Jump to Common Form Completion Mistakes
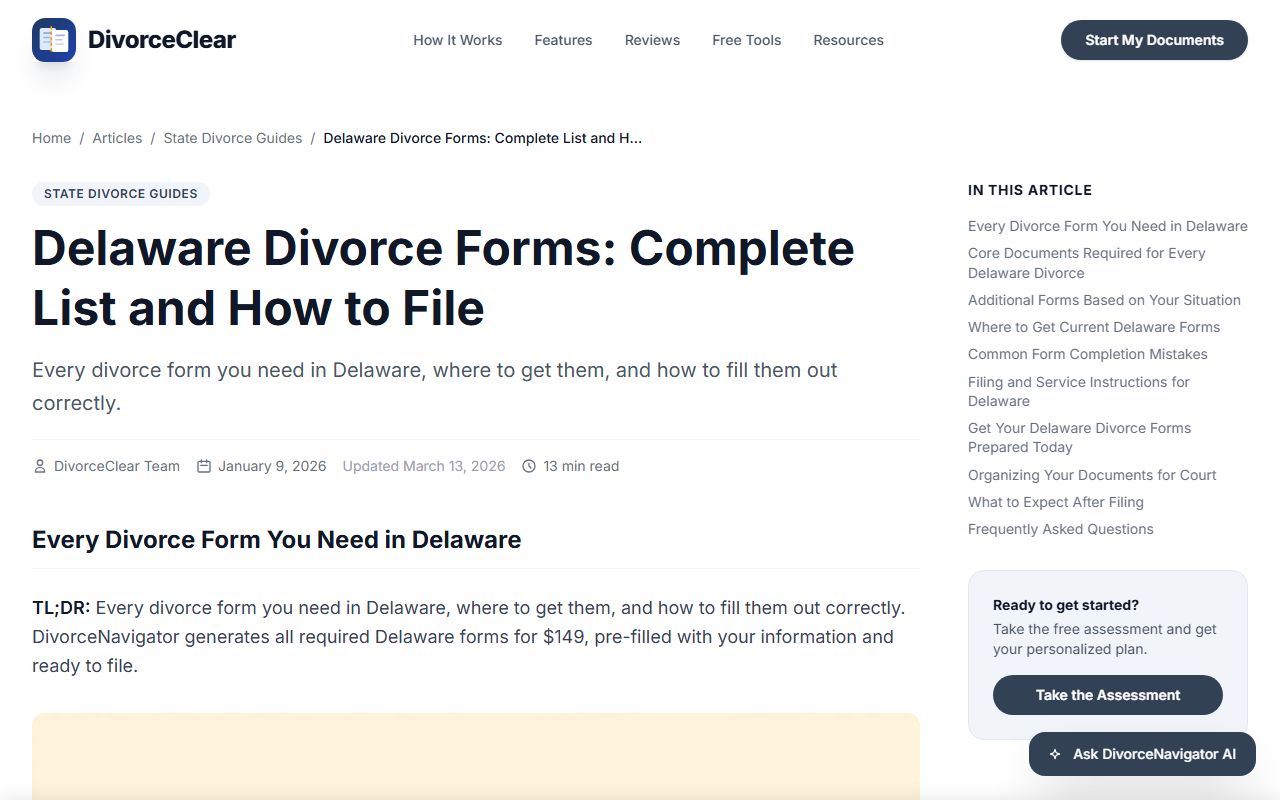Viewport: 1280px width, 800px height. [x=1088, y=354]
